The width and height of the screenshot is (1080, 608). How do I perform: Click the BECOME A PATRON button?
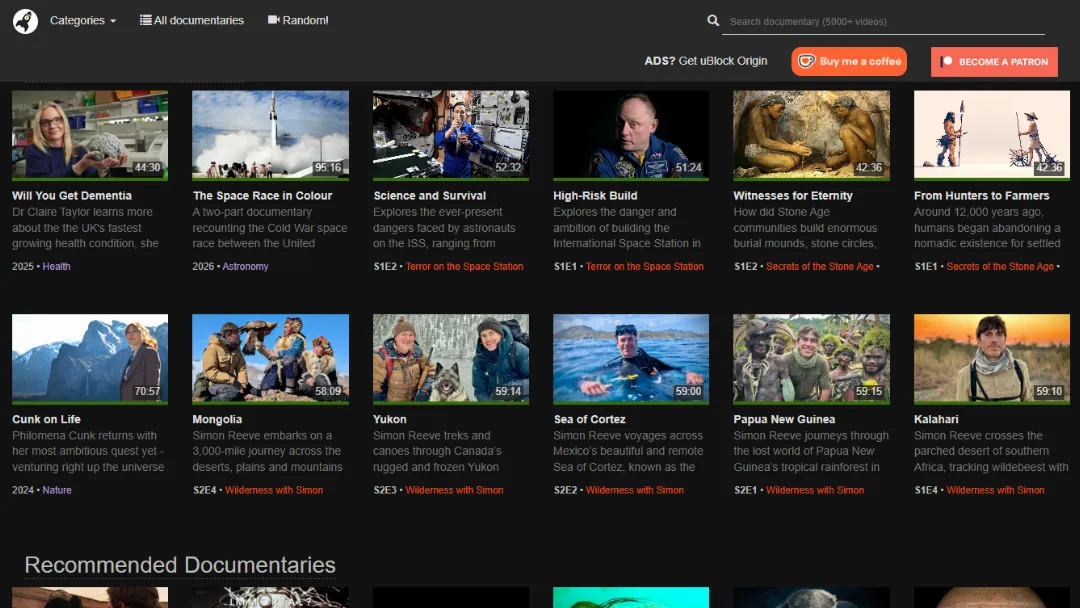point(994,62)
